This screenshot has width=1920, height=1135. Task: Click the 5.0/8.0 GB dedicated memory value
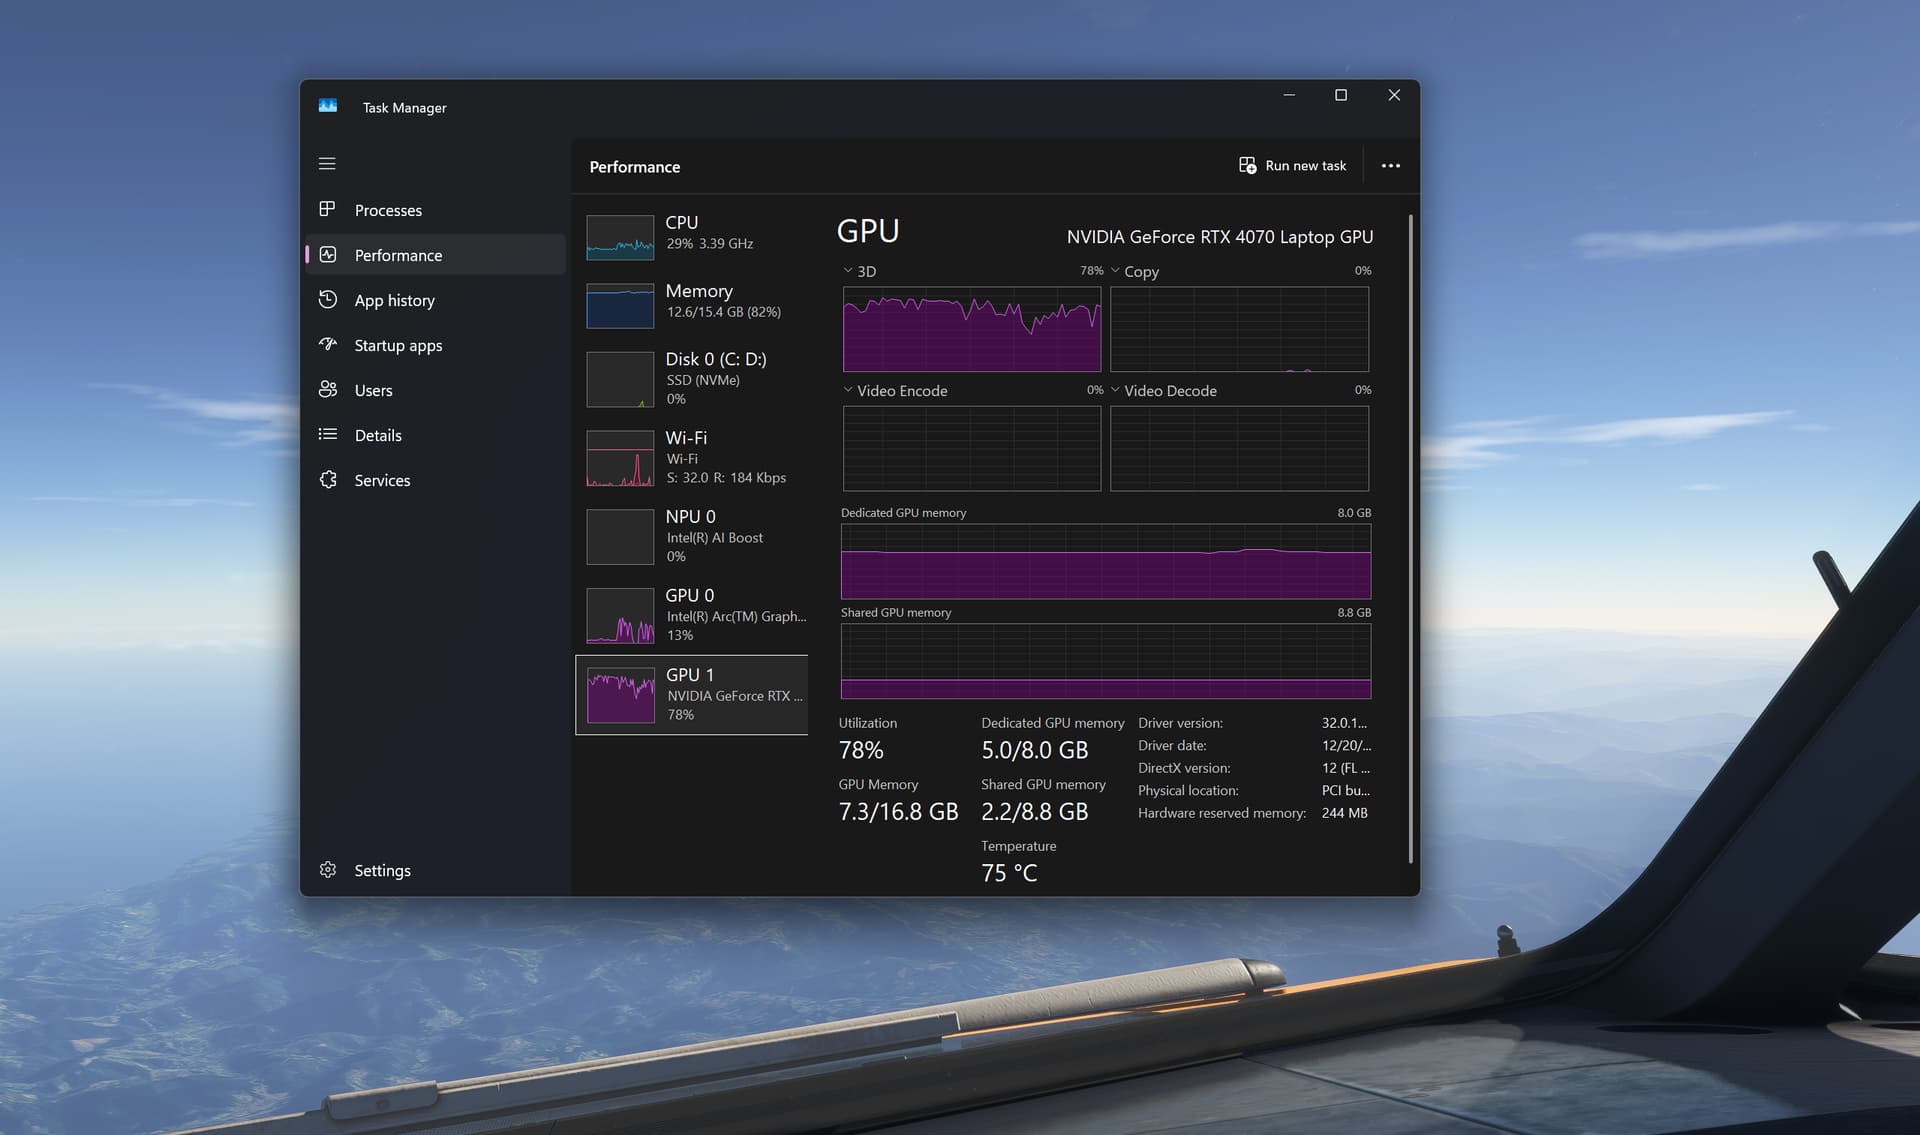pos(1034,750)
